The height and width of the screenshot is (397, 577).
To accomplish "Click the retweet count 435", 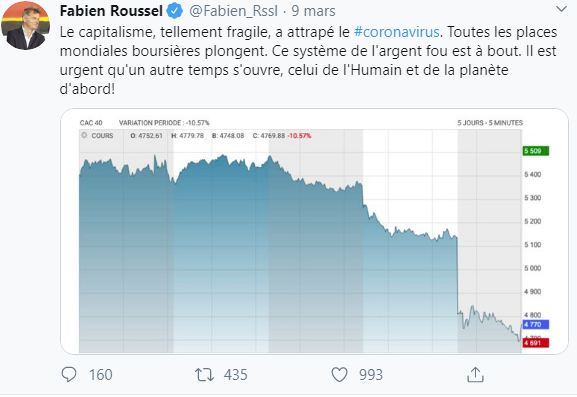I will [x=236, y=375].
